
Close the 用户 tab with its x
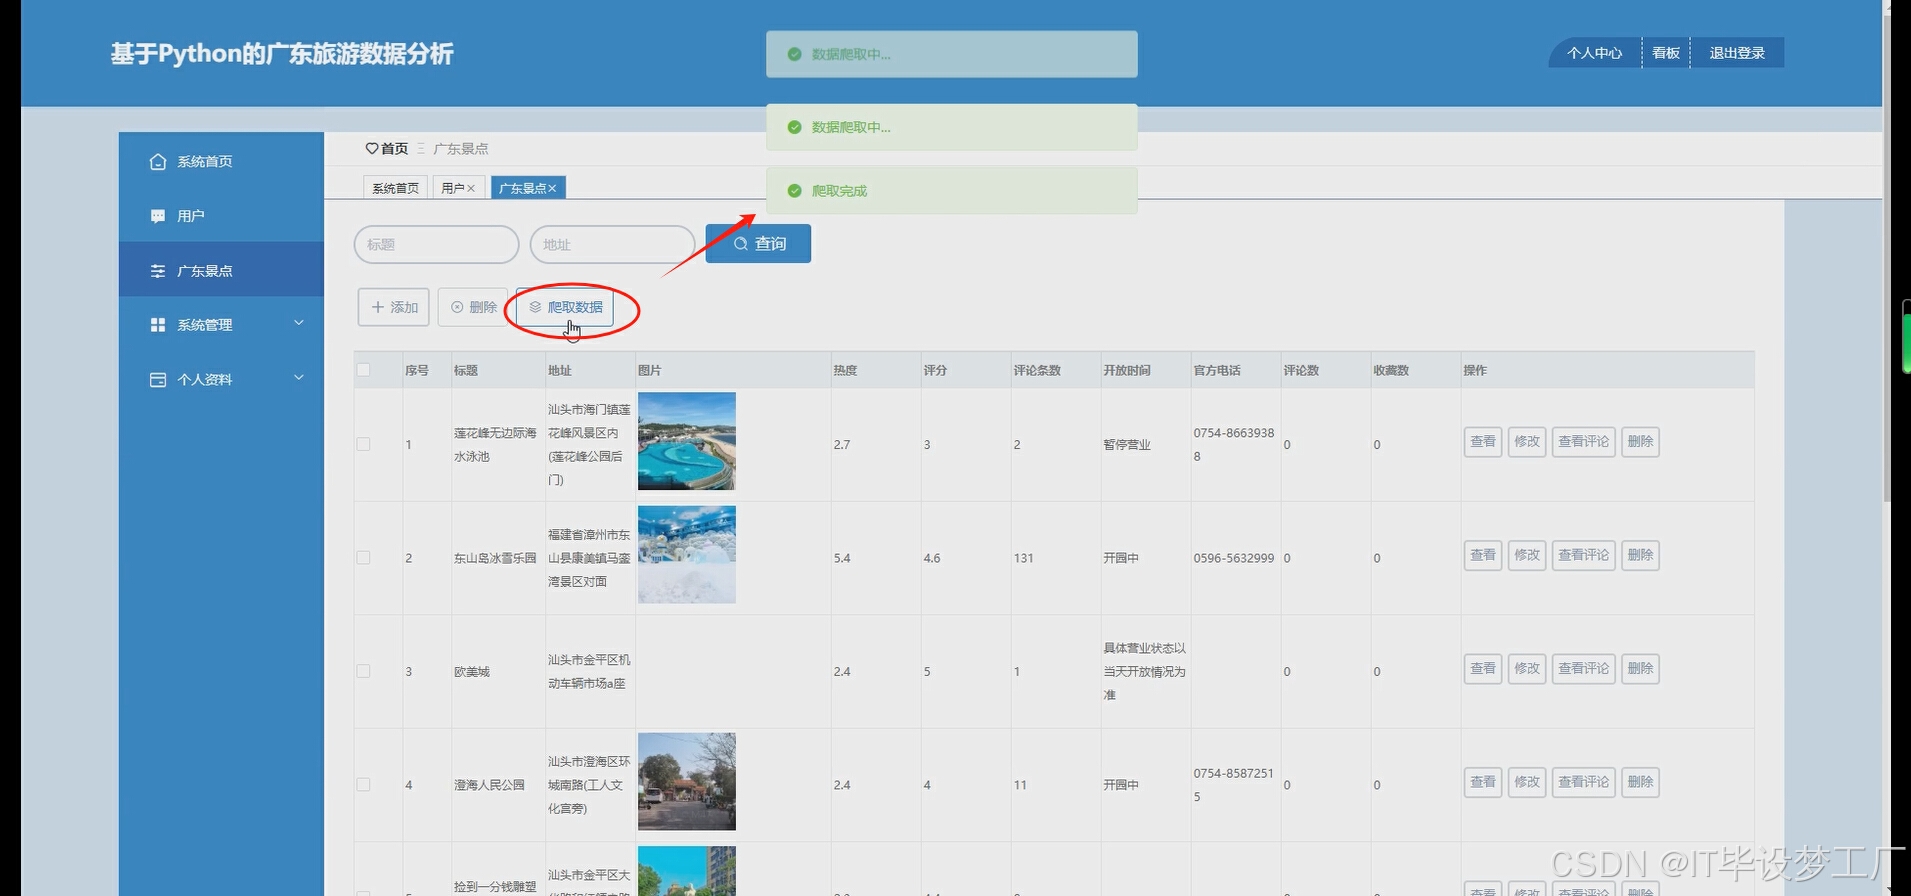point(471,188)
